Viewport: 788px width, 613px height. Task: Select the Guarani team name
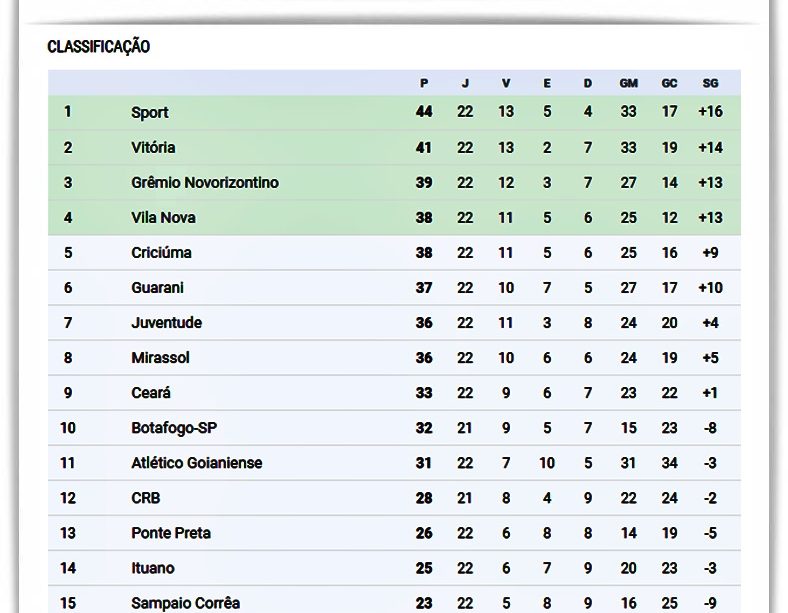pyautogui.click(x=157, y=287)
